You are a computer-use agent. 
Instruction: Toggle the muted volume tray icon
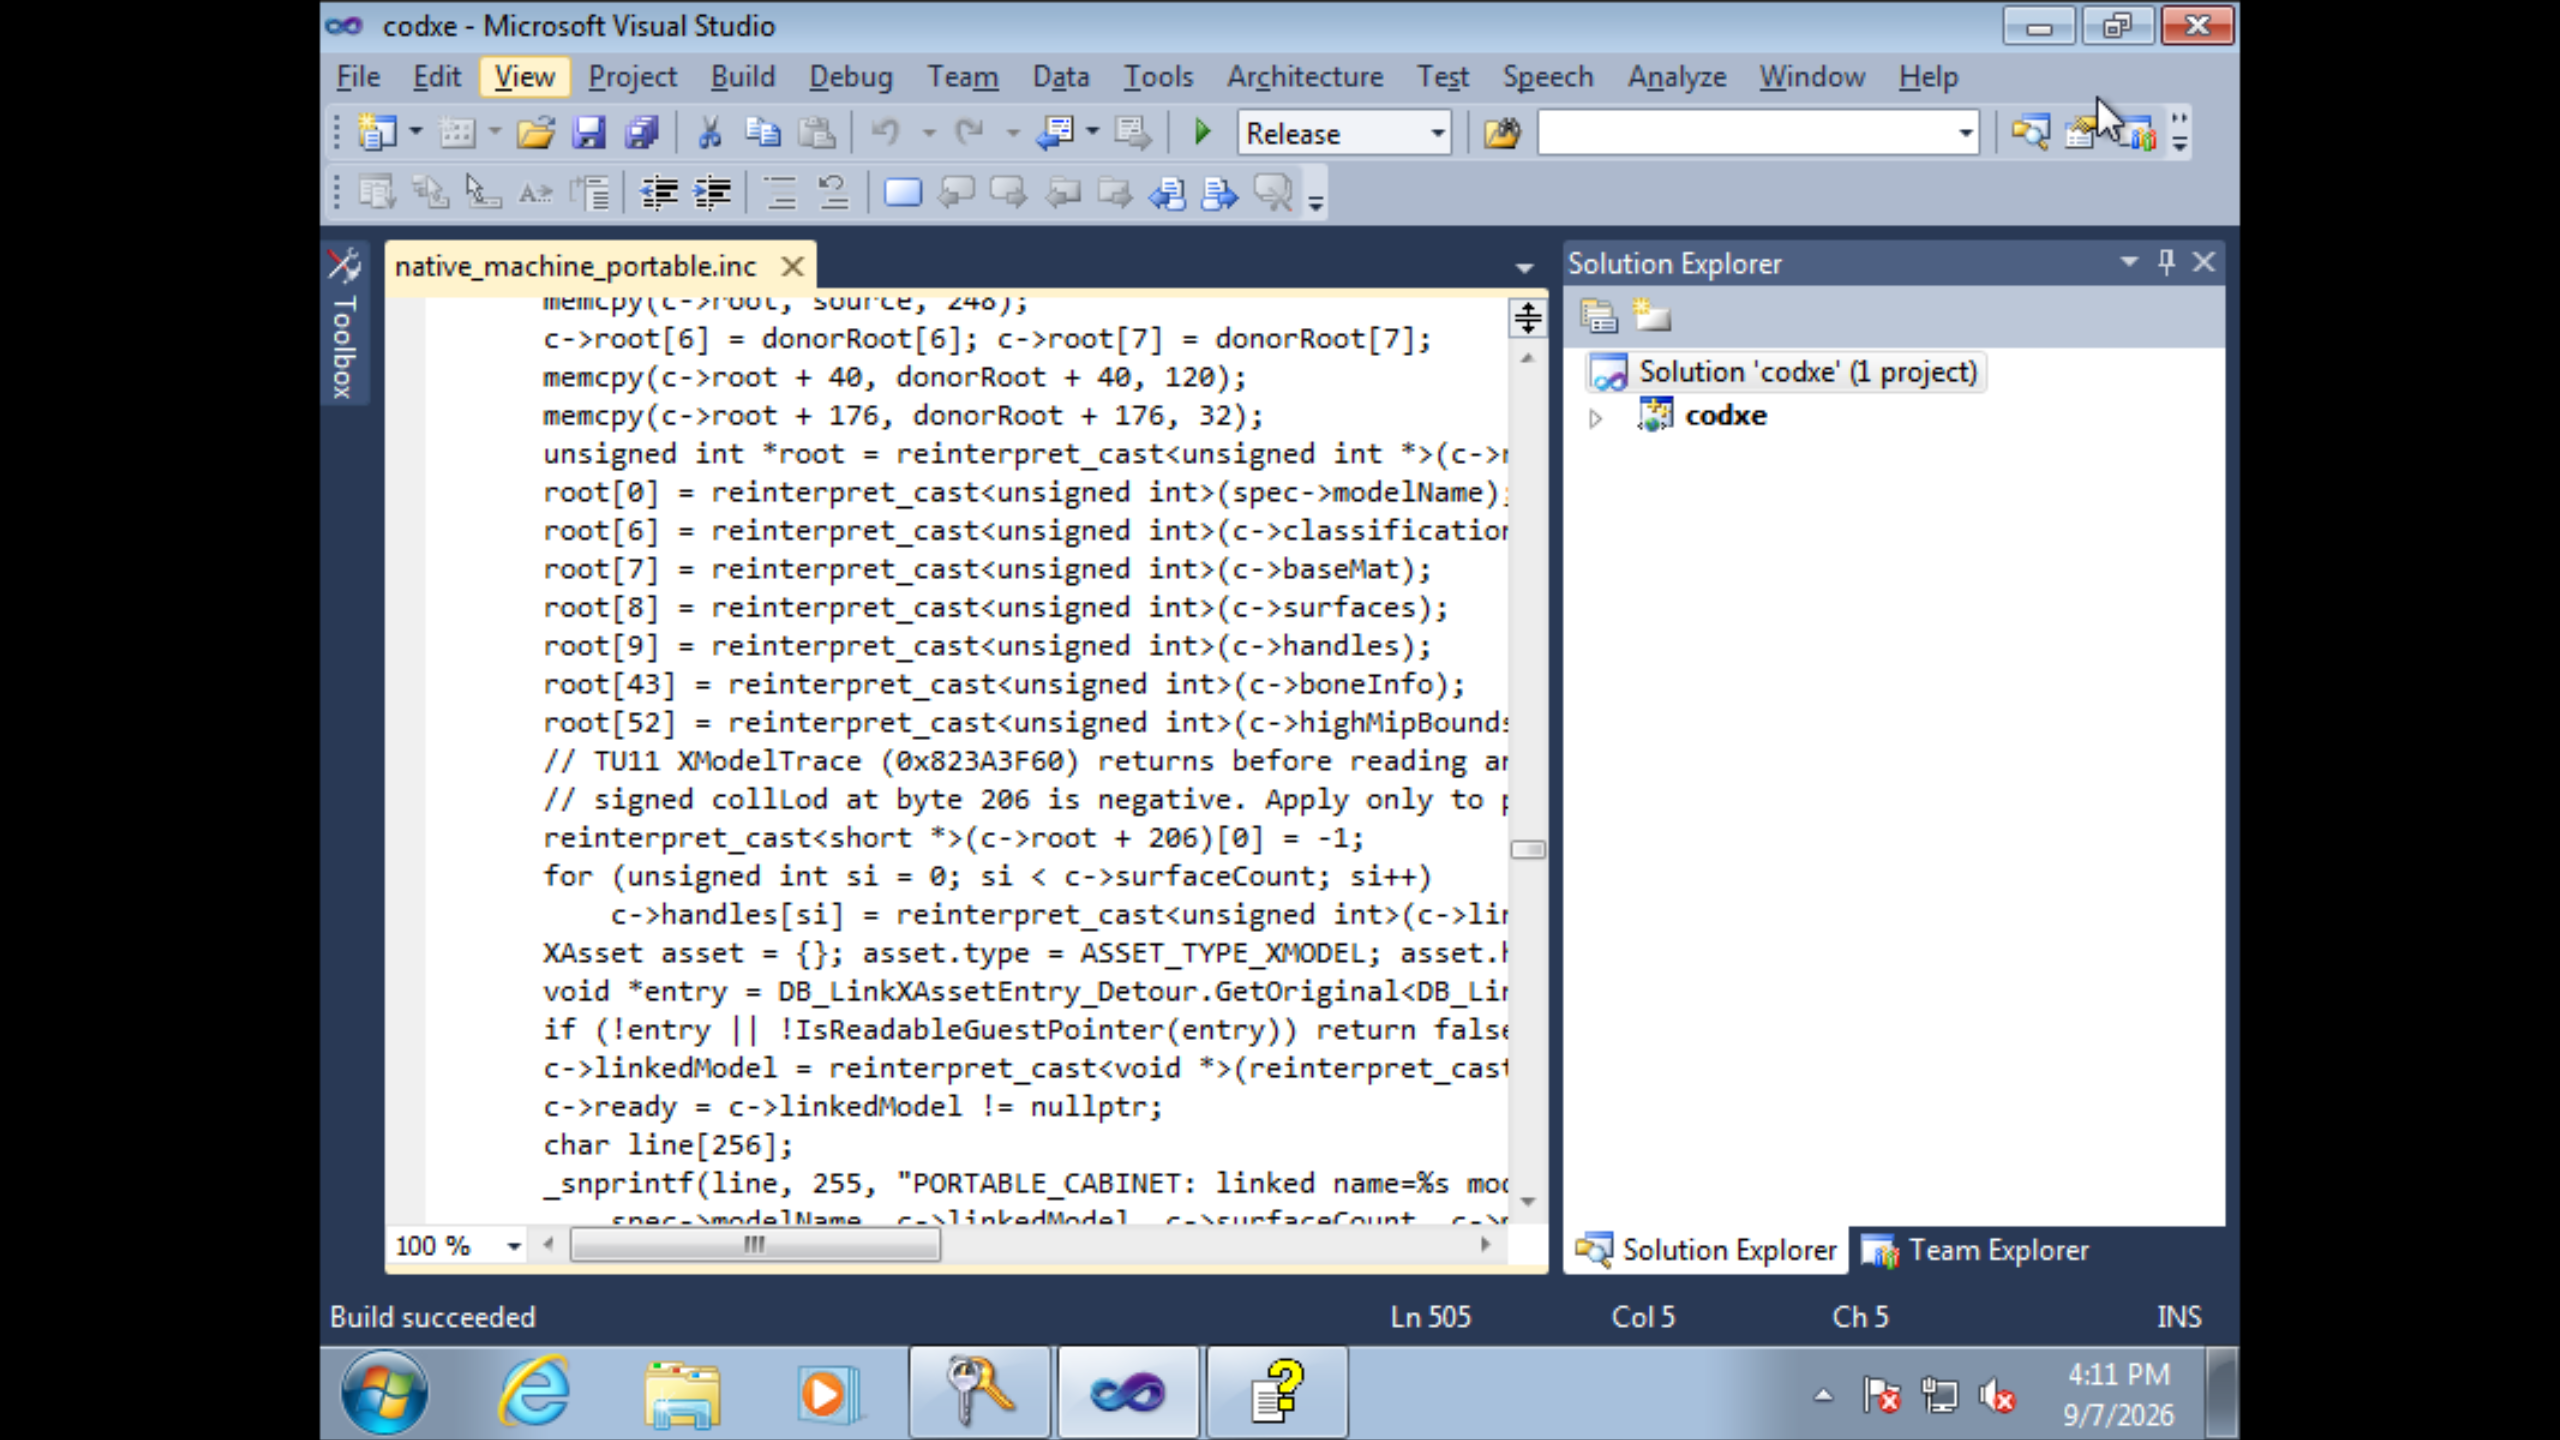1996,1395
